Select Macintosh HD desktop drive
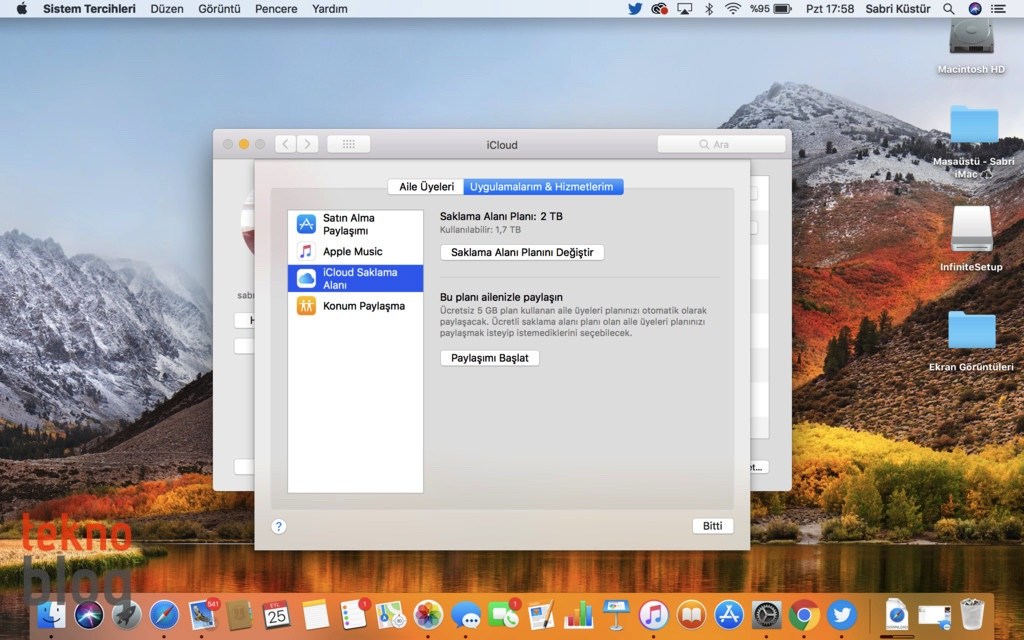Image resolution: width=1024 pixels, height=640 pixels. [x=971, y=47]
